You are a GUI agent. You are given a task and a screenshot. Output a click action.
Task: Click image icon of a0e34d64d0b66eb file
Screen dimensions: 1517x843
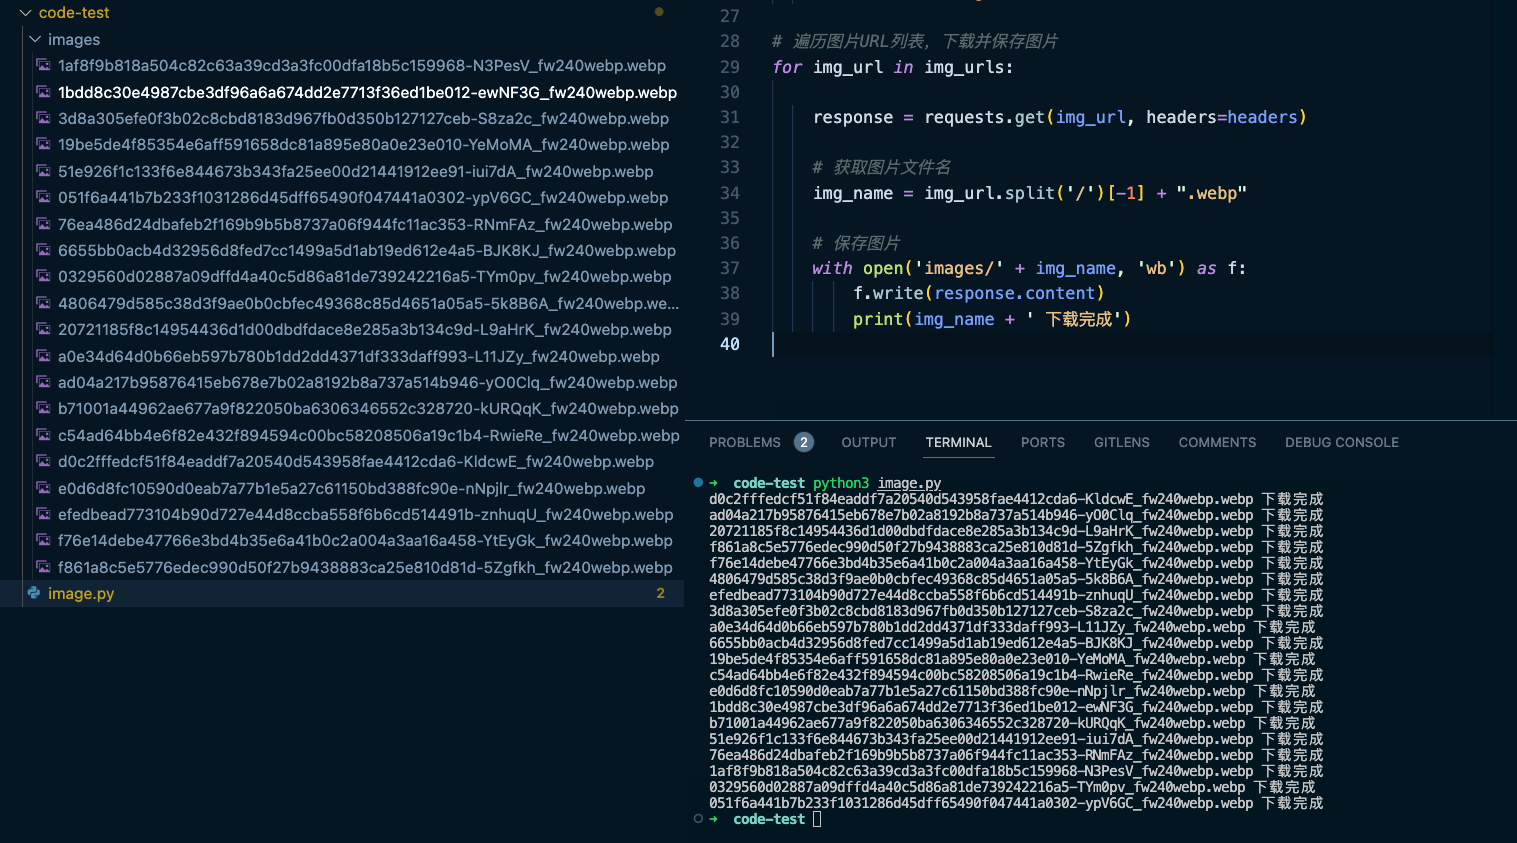(x=43, y=356)
